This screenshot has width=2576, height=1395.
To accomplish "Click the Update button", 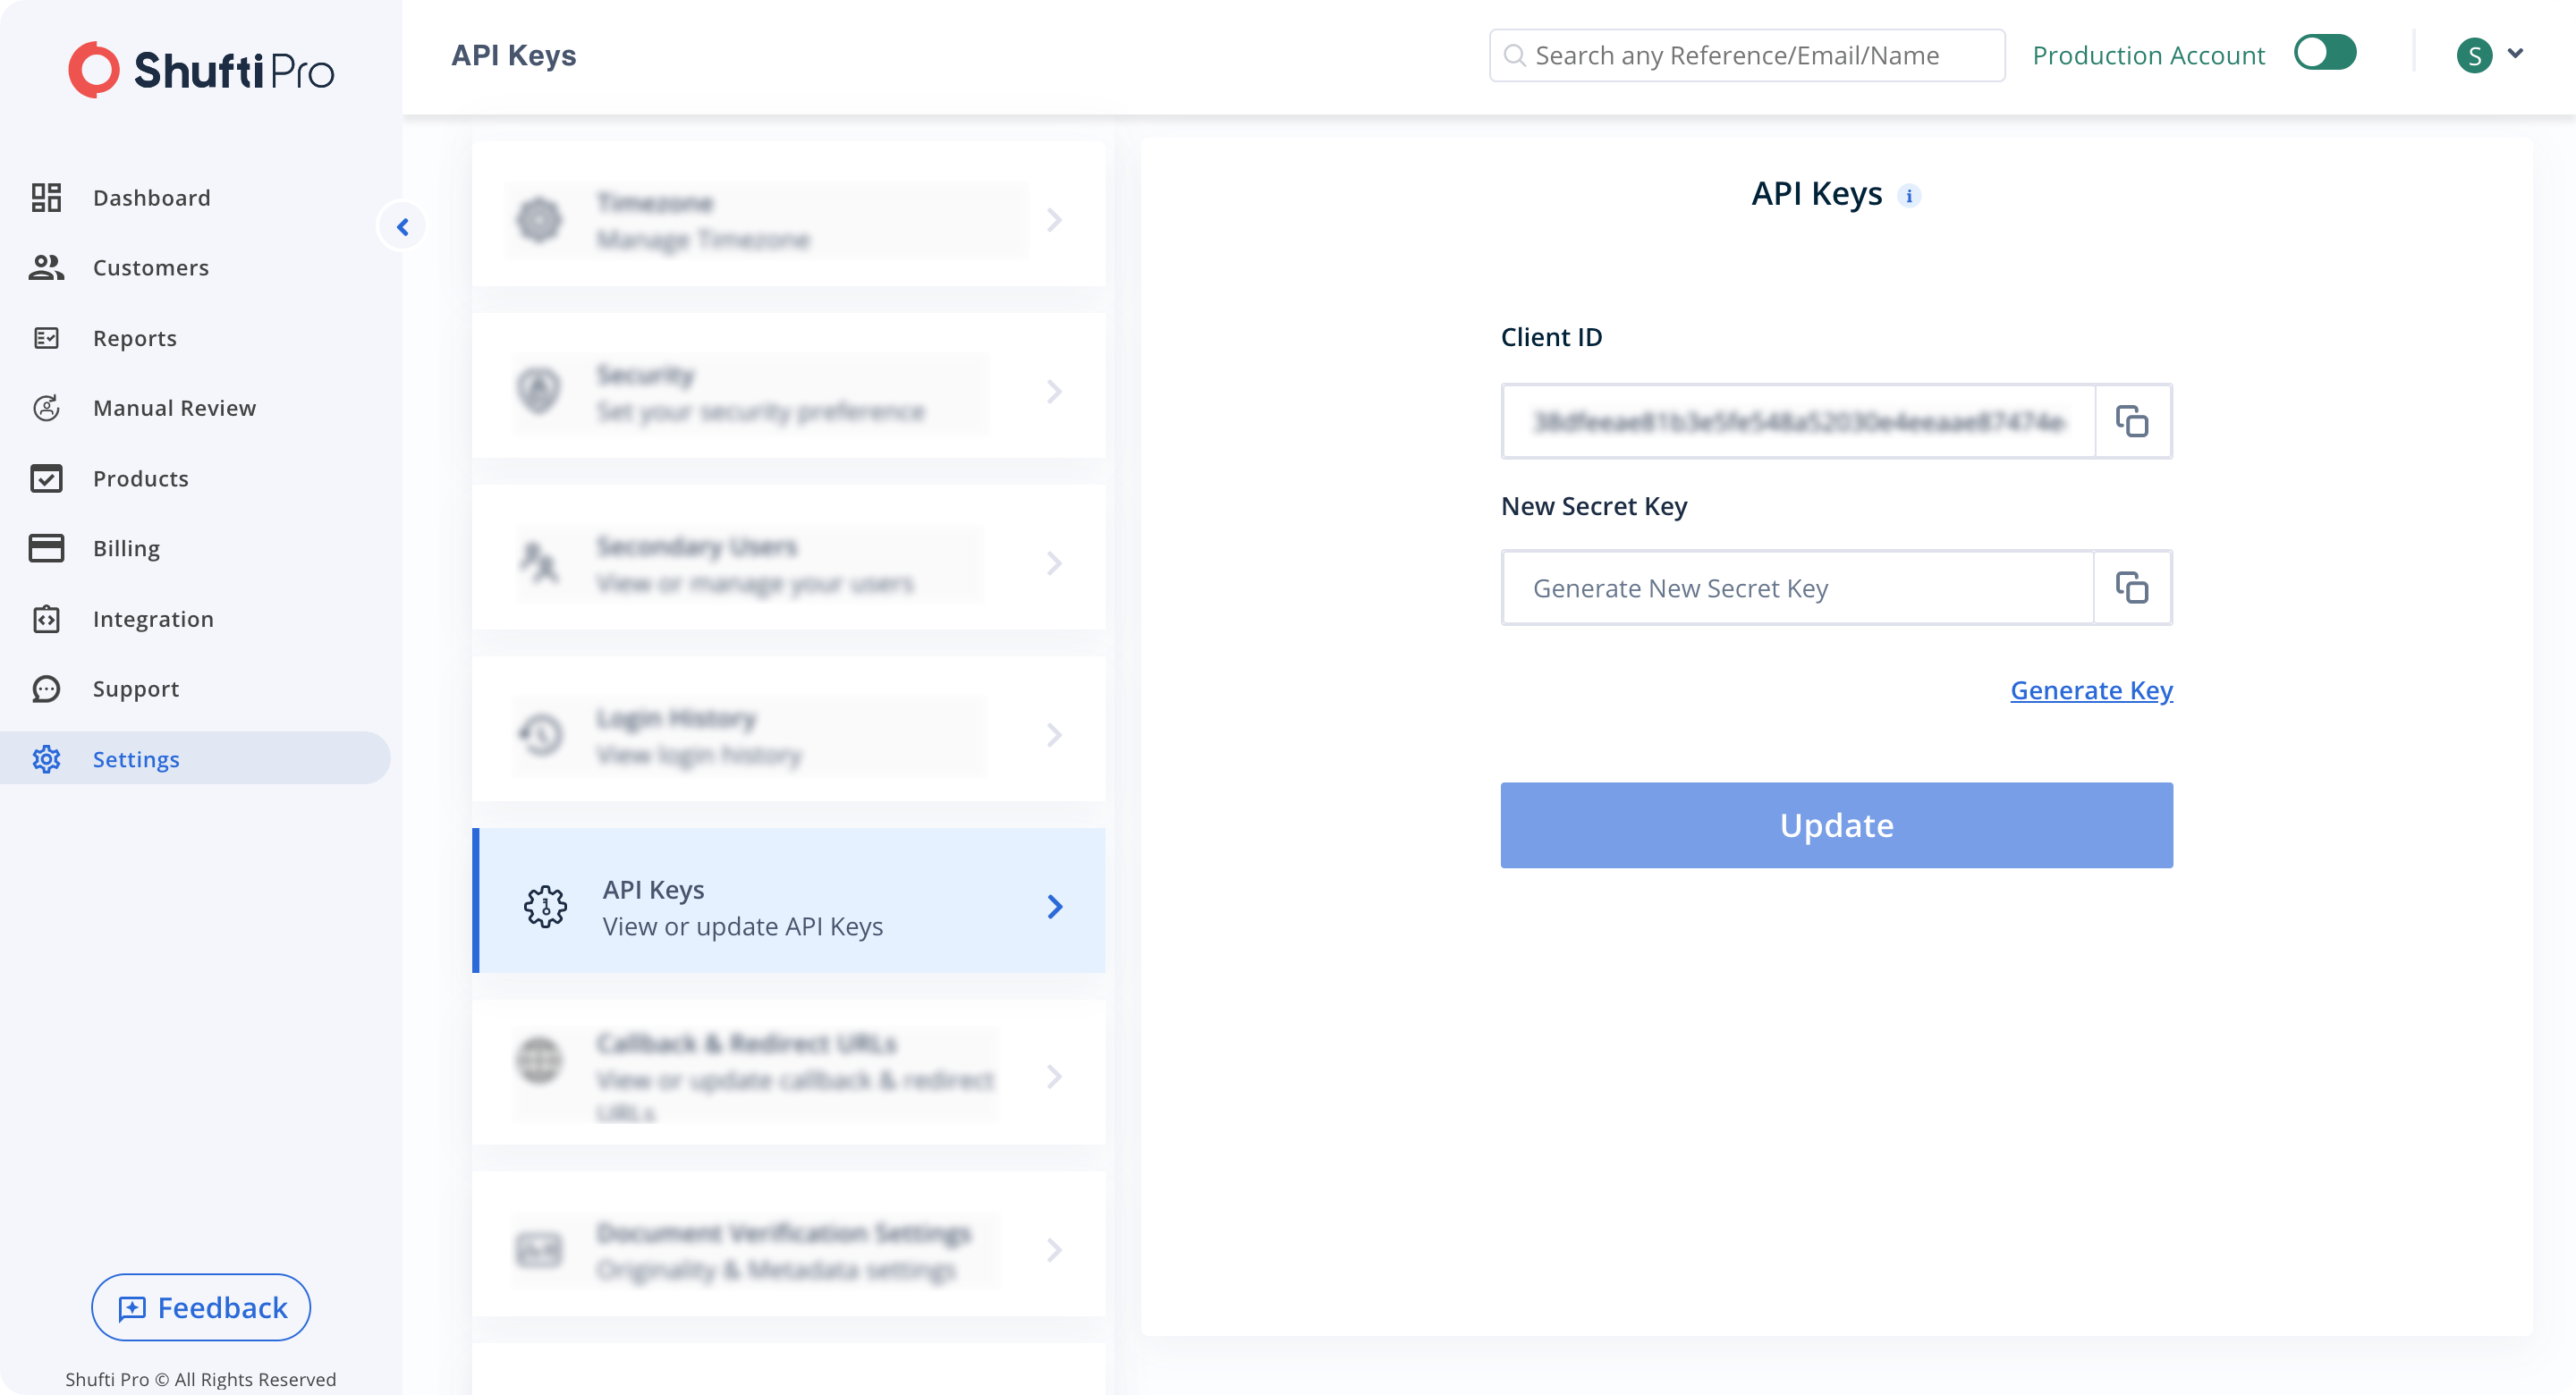I will pos(1836,825).
